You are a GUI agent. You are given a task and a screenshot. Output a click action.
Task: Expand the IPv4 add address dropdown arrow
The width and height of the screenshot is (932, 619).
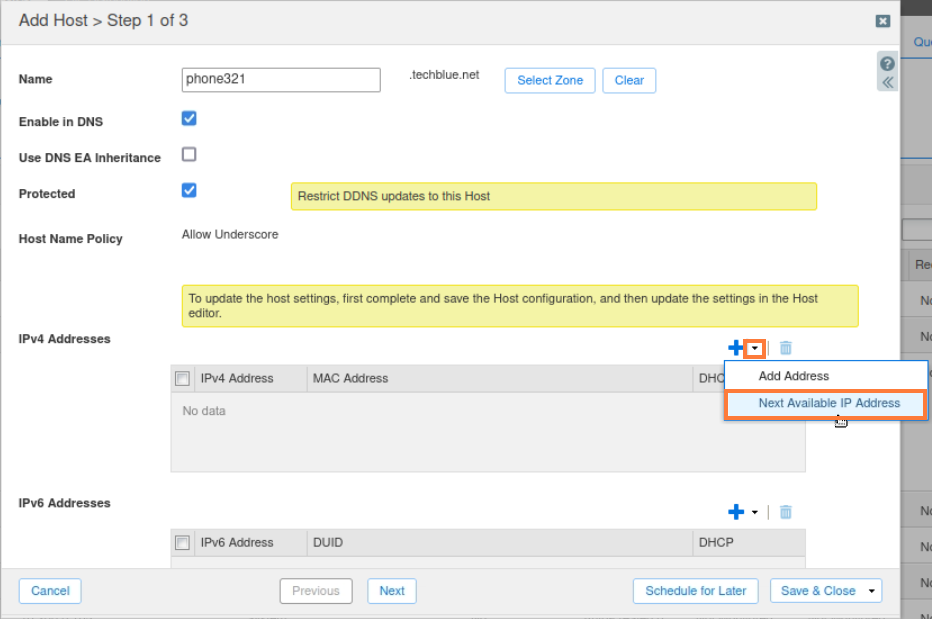point(756,348)
